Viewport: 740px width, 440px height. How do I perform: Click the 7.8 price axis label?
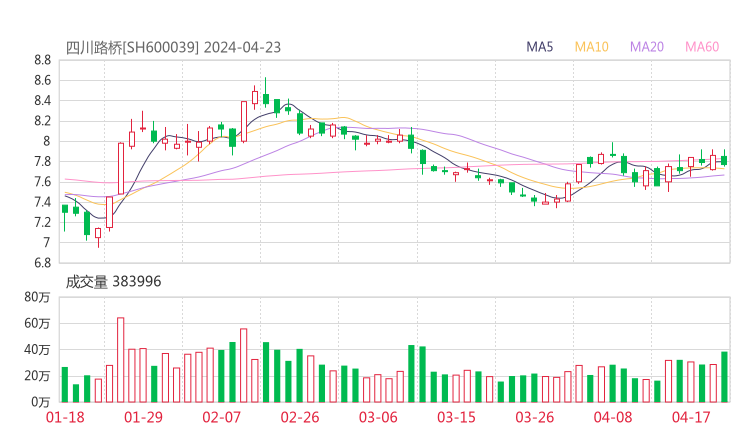(42, 161)
